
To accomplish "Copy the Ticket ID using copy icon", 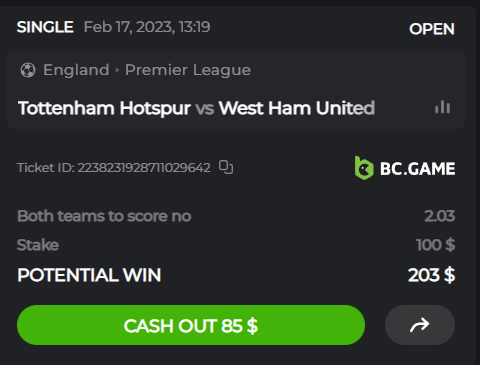I will [x=226, y=167].
